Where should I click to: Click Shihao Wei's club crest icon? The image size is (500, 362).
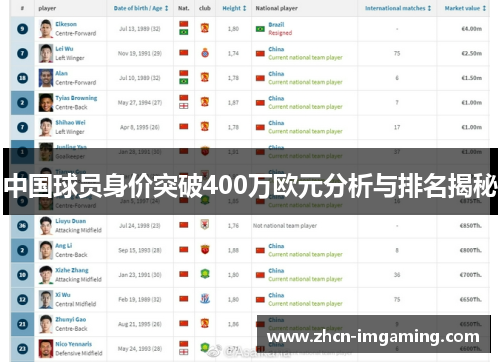[x=205, y=126]
